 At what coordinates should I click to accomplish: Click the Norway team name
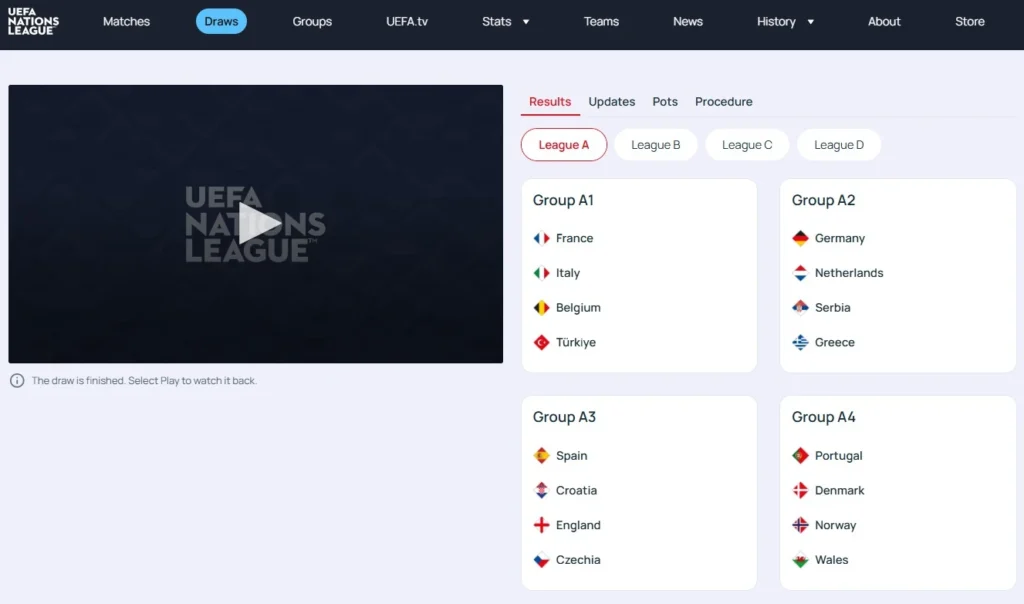pyautogui.click(x=835, y=525)
